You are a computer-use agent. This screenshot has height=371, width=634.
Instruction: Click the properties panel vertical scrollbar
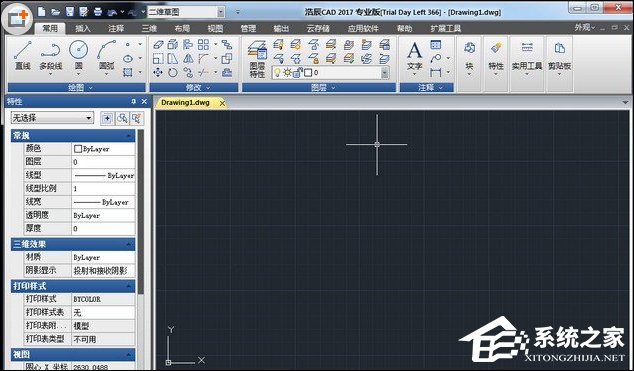[140, 212]
